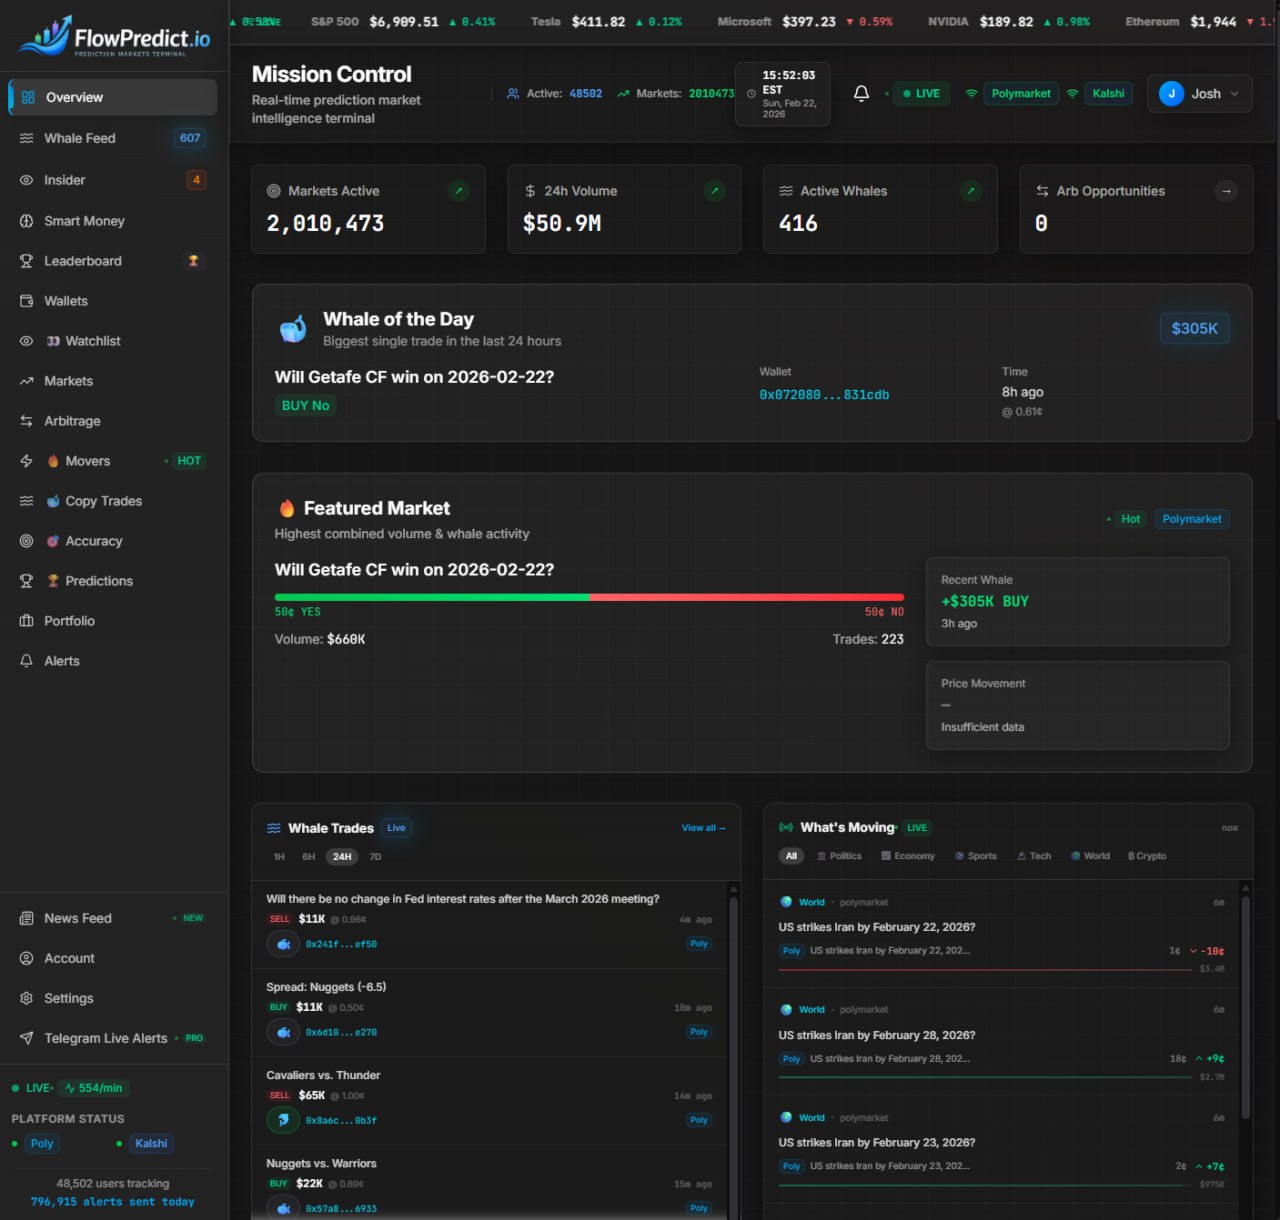This screenshot has height=1220, width=1280.
Task: Open Accuracy in the sidebar
Action: 113,541
